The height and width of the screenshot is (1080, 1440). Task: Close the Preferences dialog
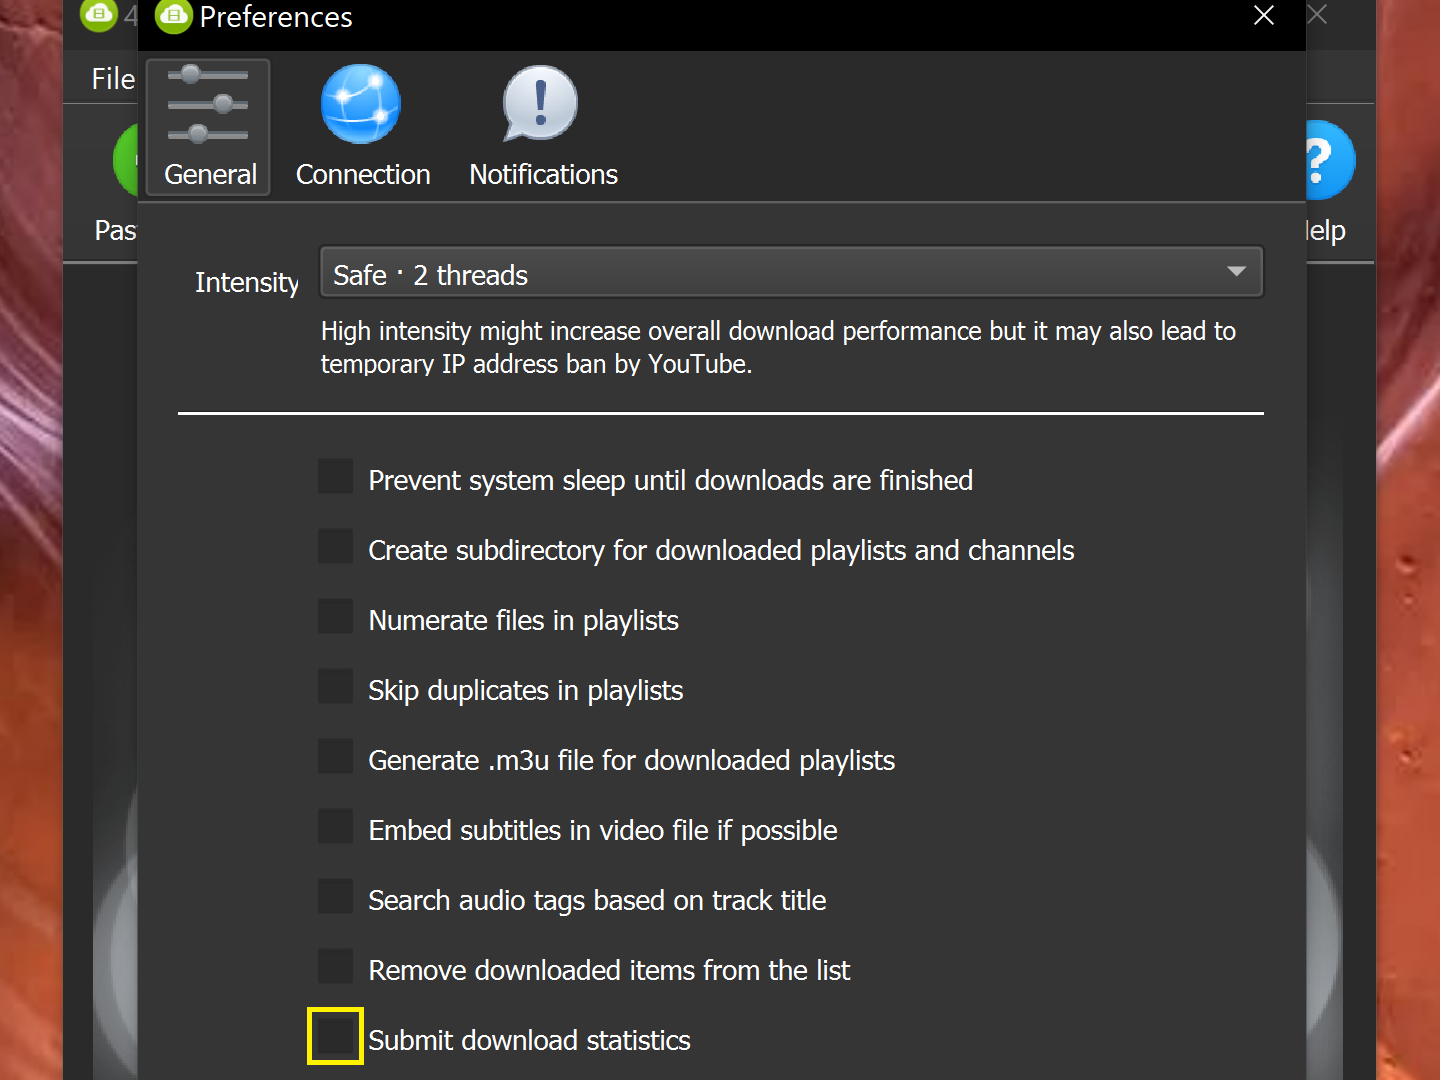pyautogui.click(x=1264, y=16)
